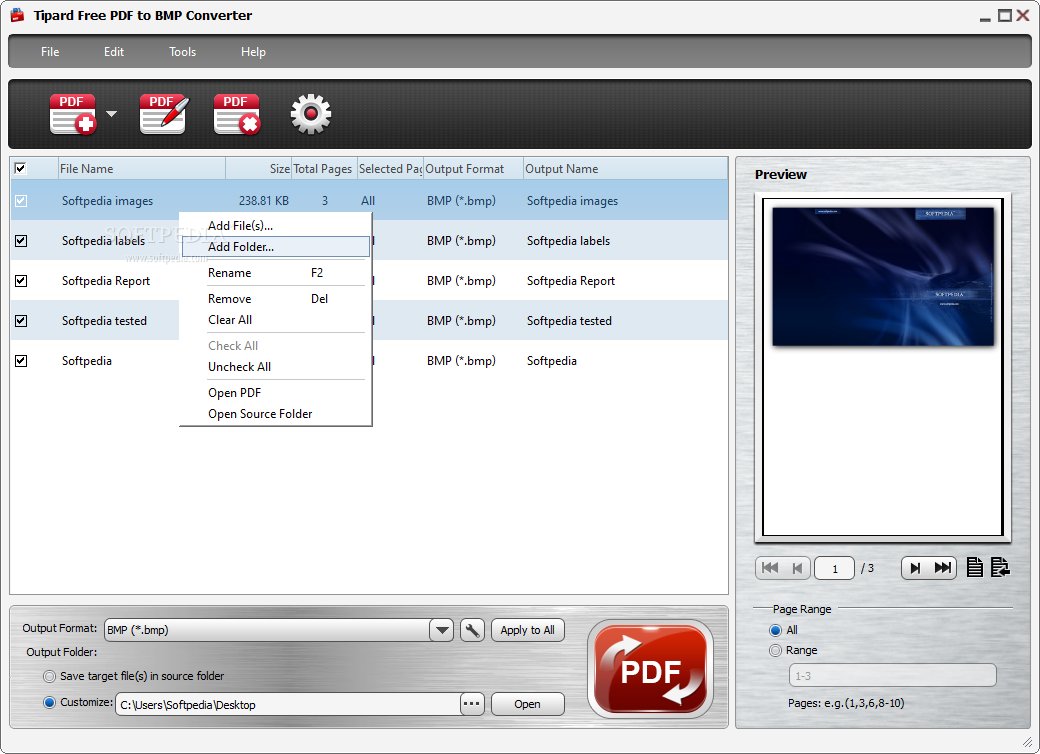Uncheck the Softpedia Report row checkbox
The width and height of the screenshot is (1040, 754).
(21, 281)
